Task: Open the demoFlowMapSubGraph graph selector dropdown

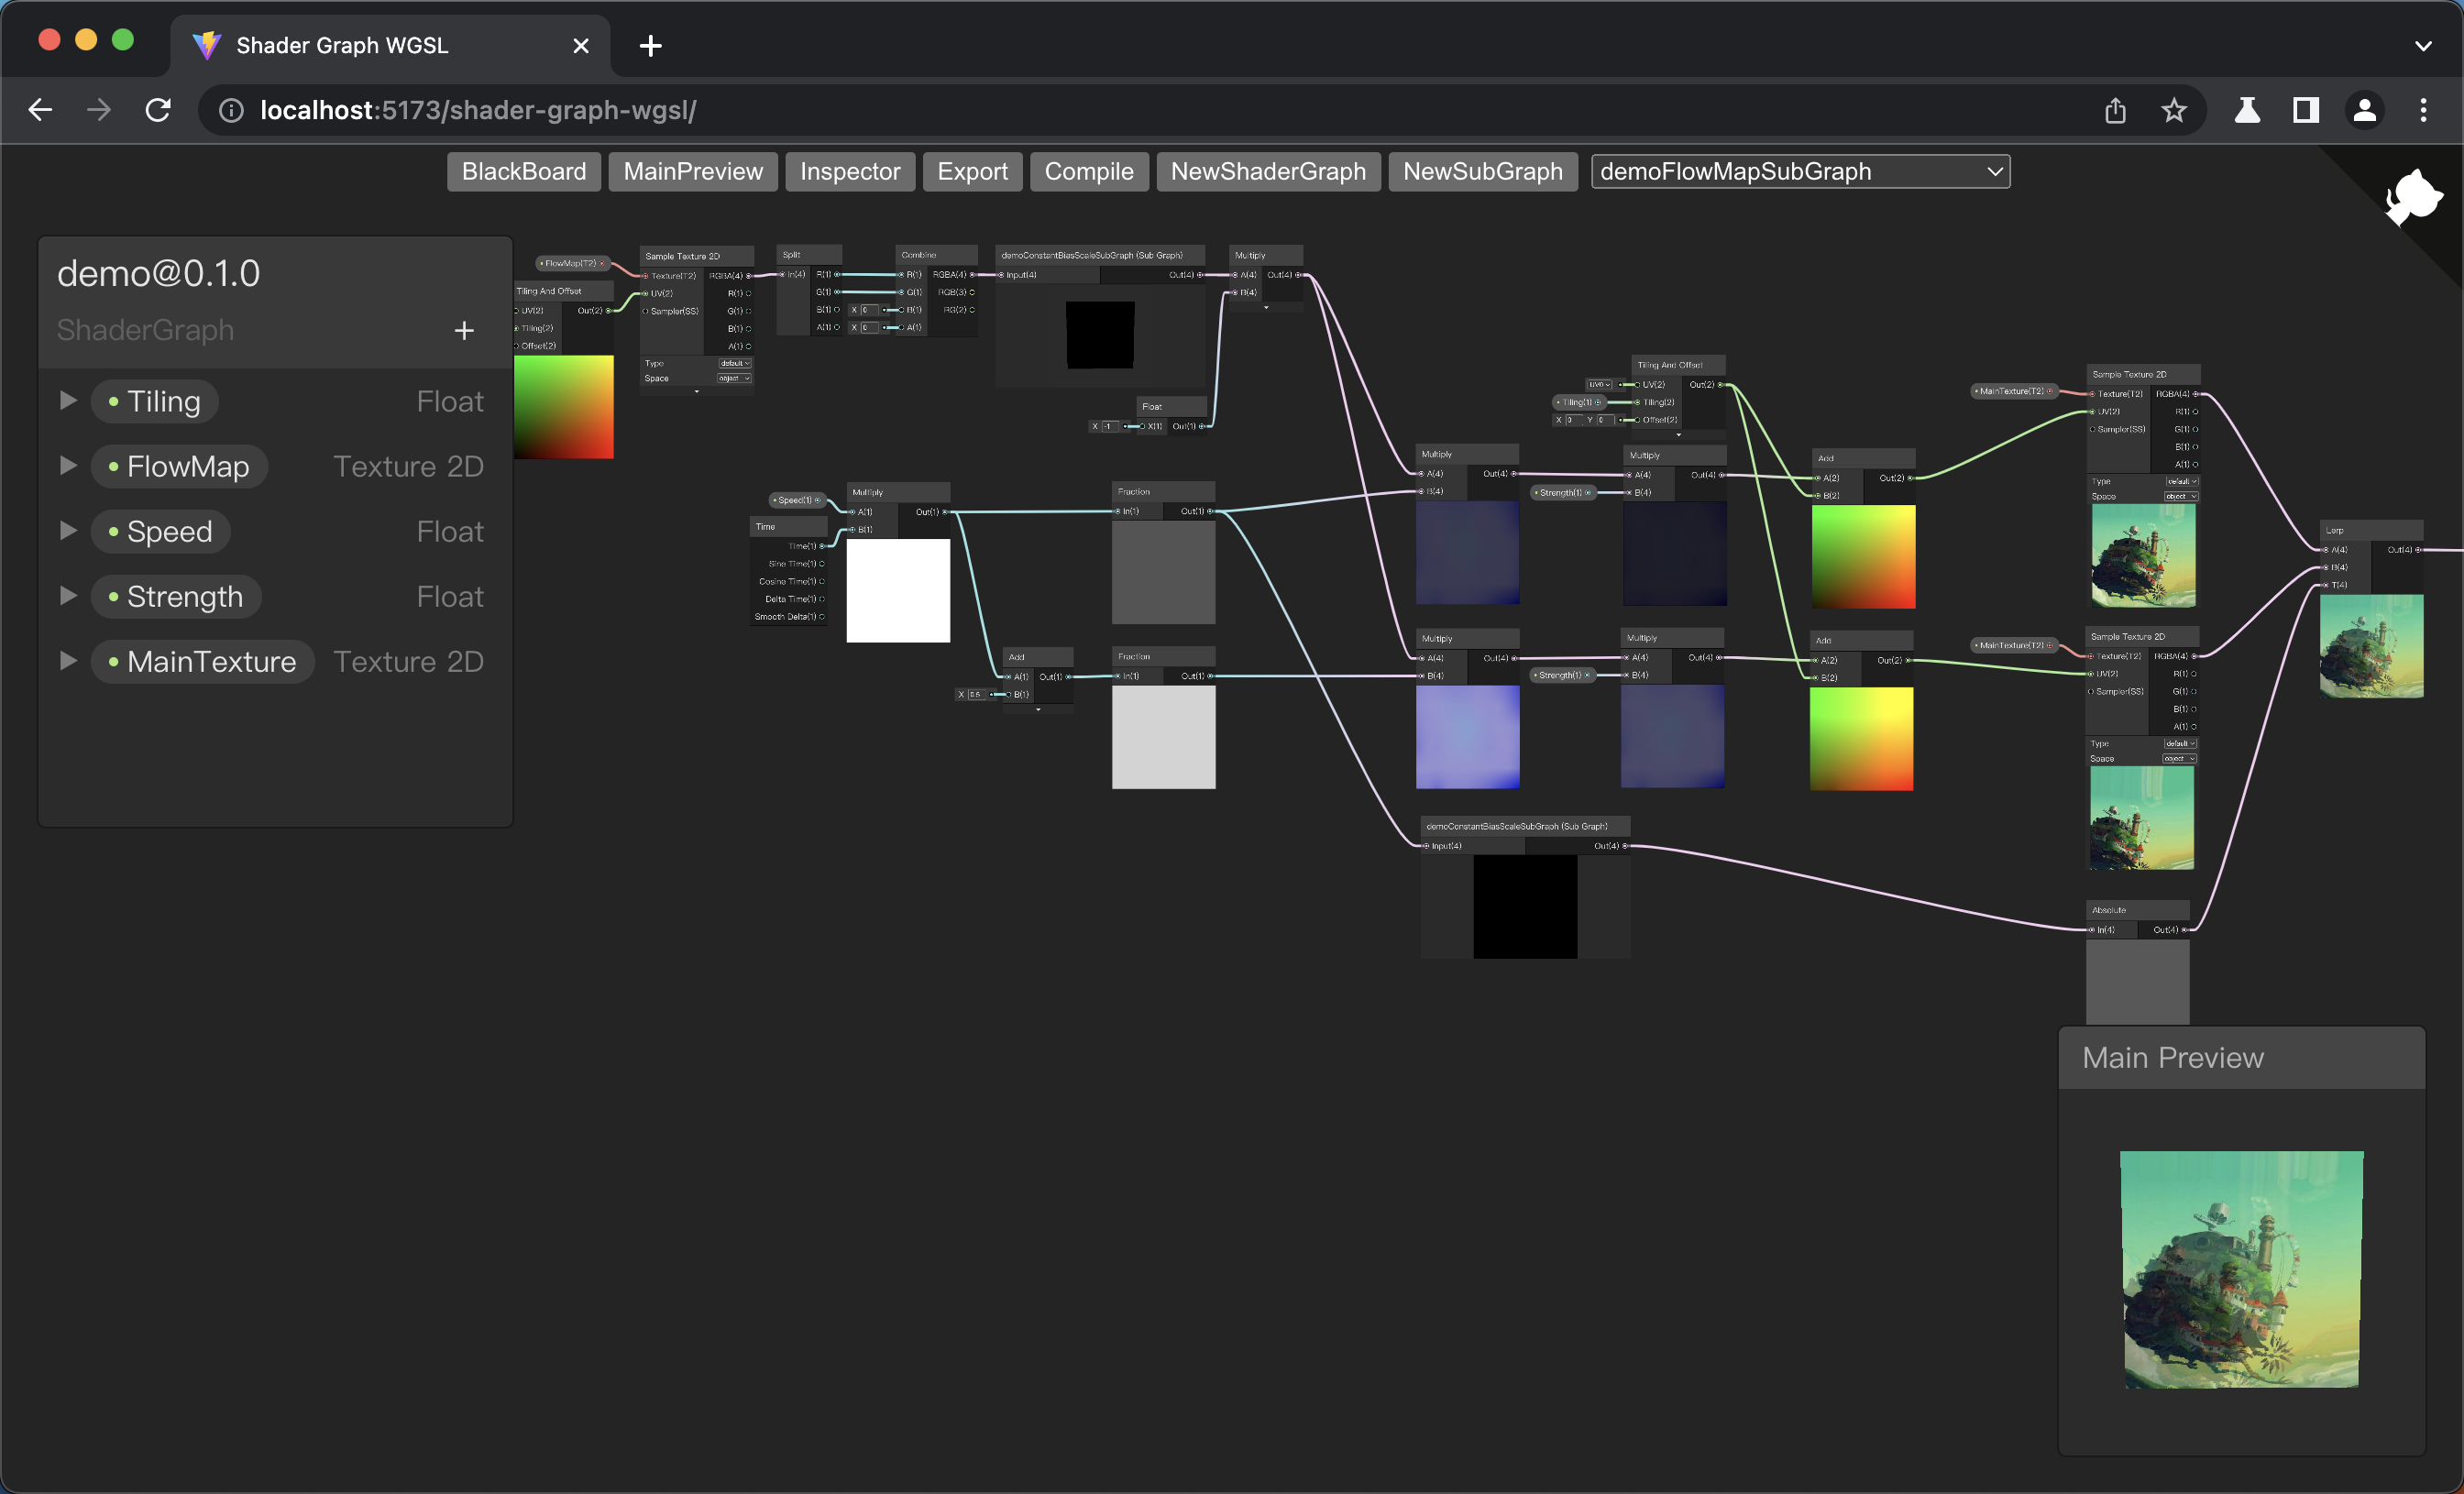Action: (x=1800, y=171)
